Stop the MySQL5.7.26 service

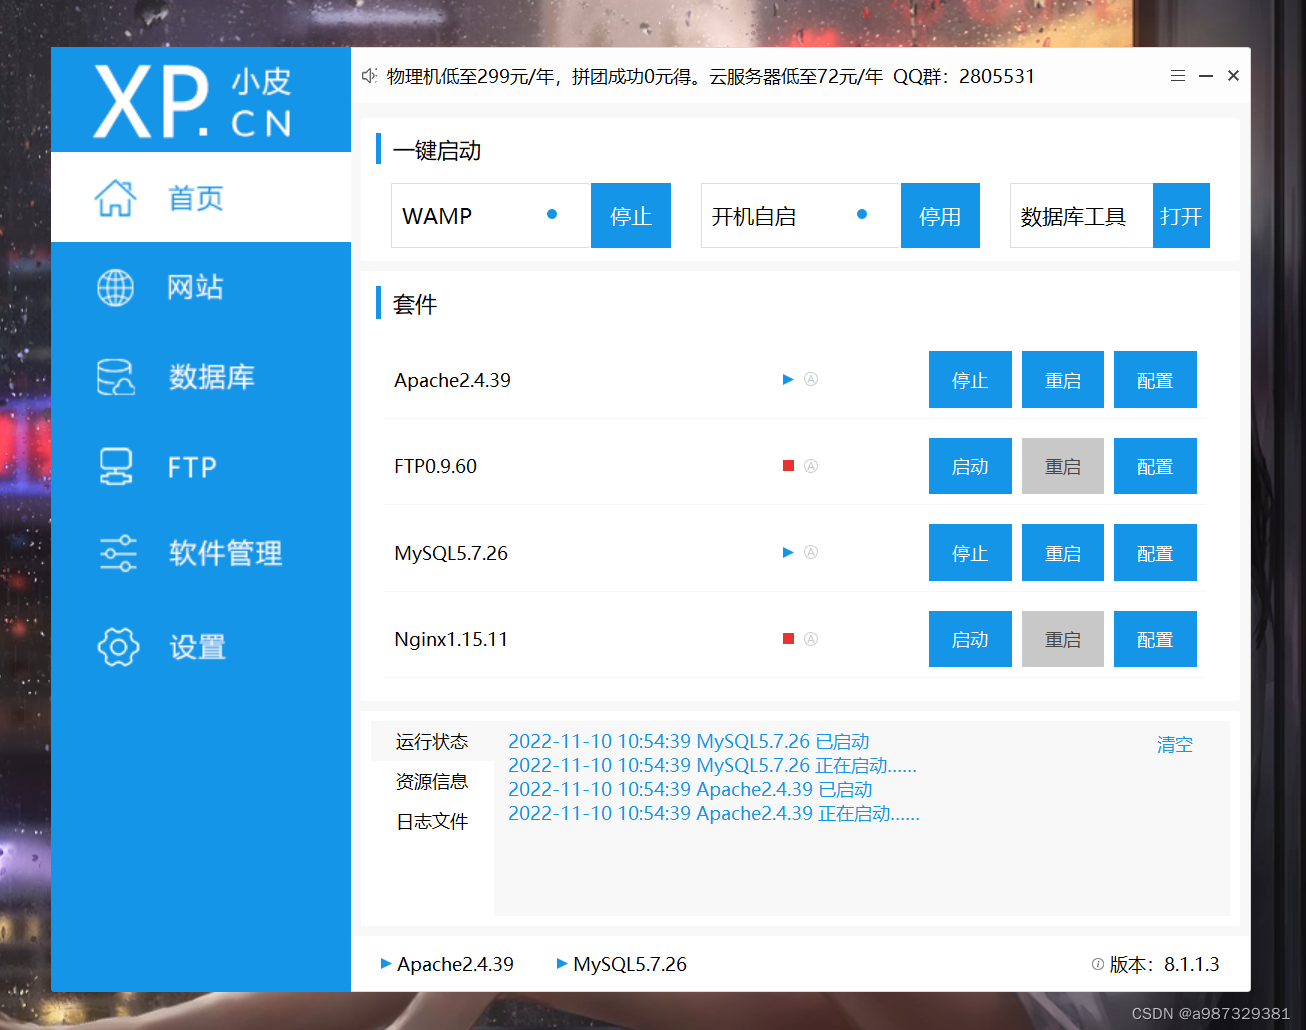(x=970, y=553)
